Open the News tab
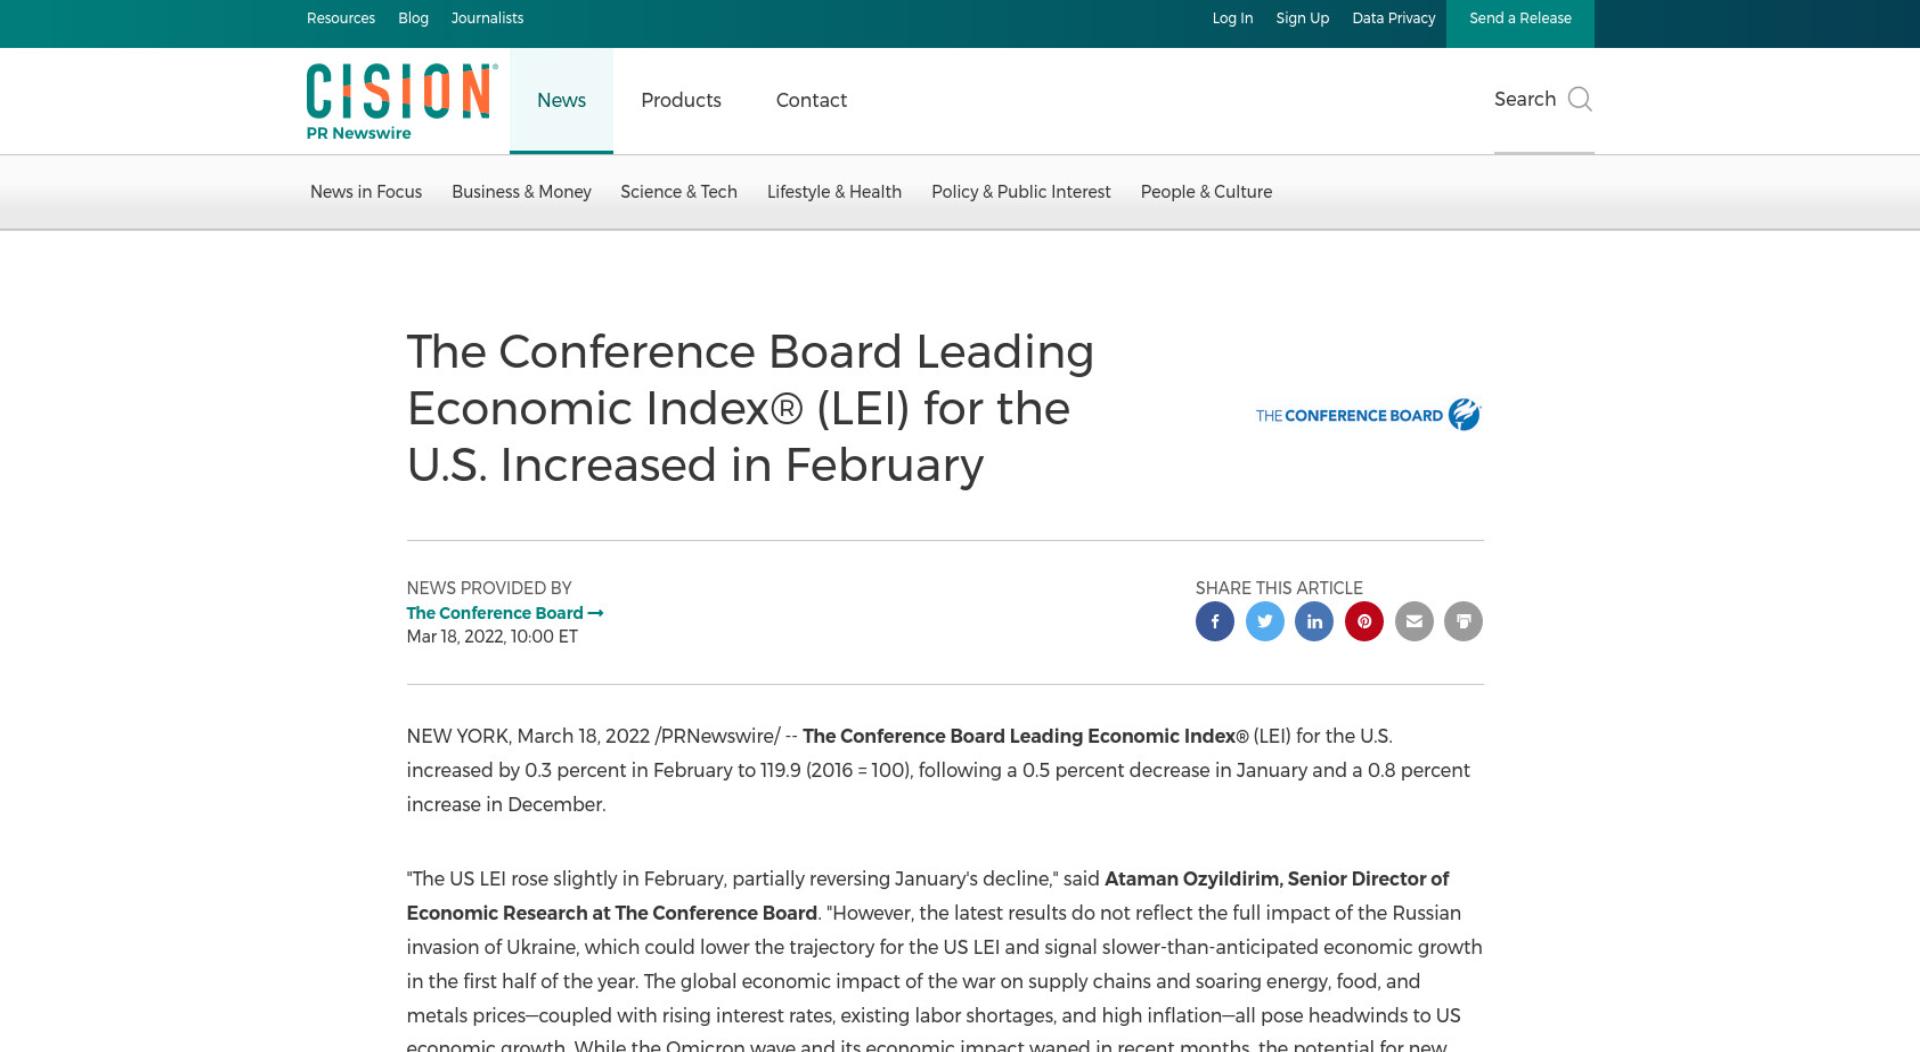1920x1052 pixels. 561,100
